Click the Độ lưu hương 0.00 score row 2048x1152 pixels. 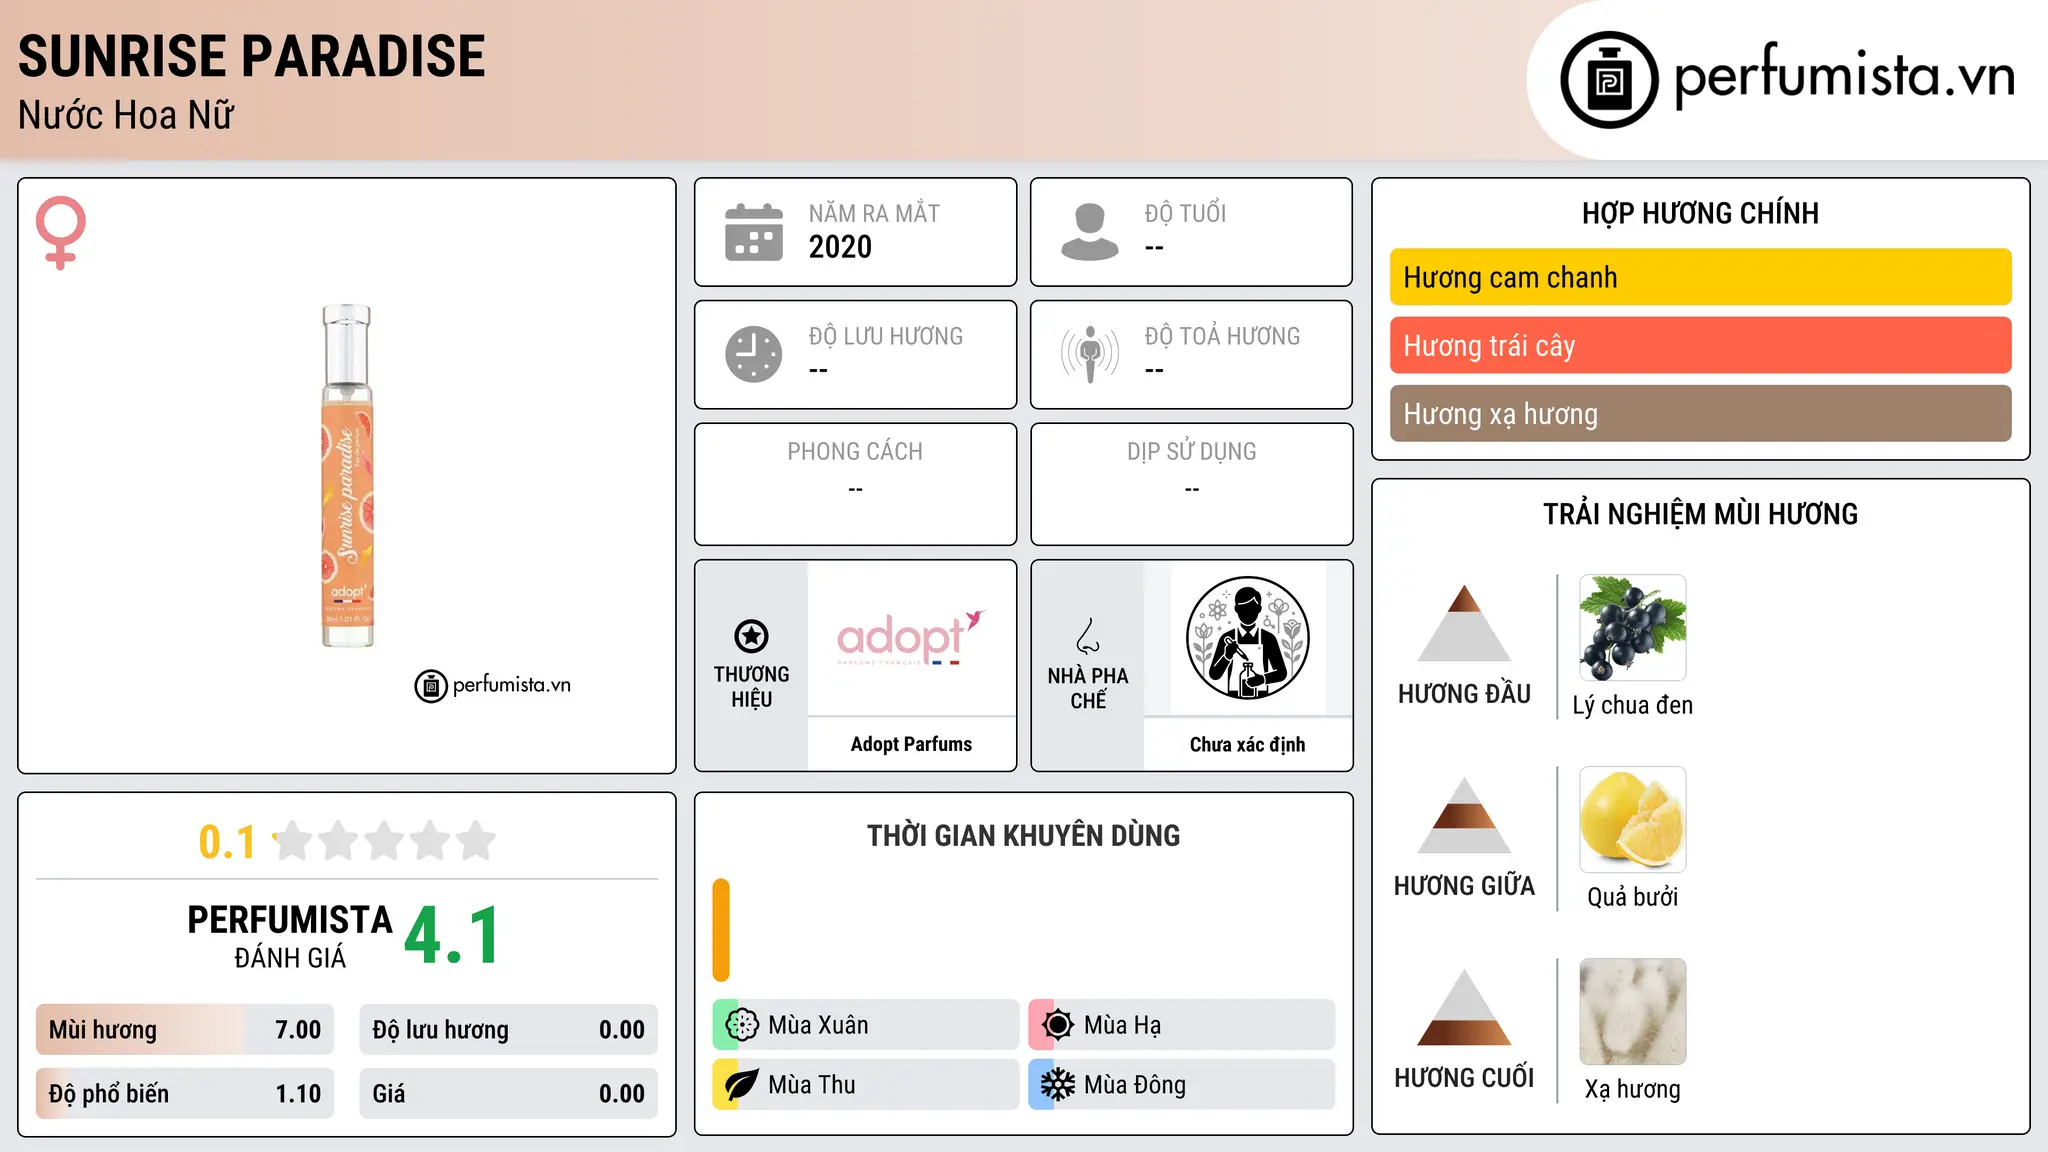tap(509, 1030)
